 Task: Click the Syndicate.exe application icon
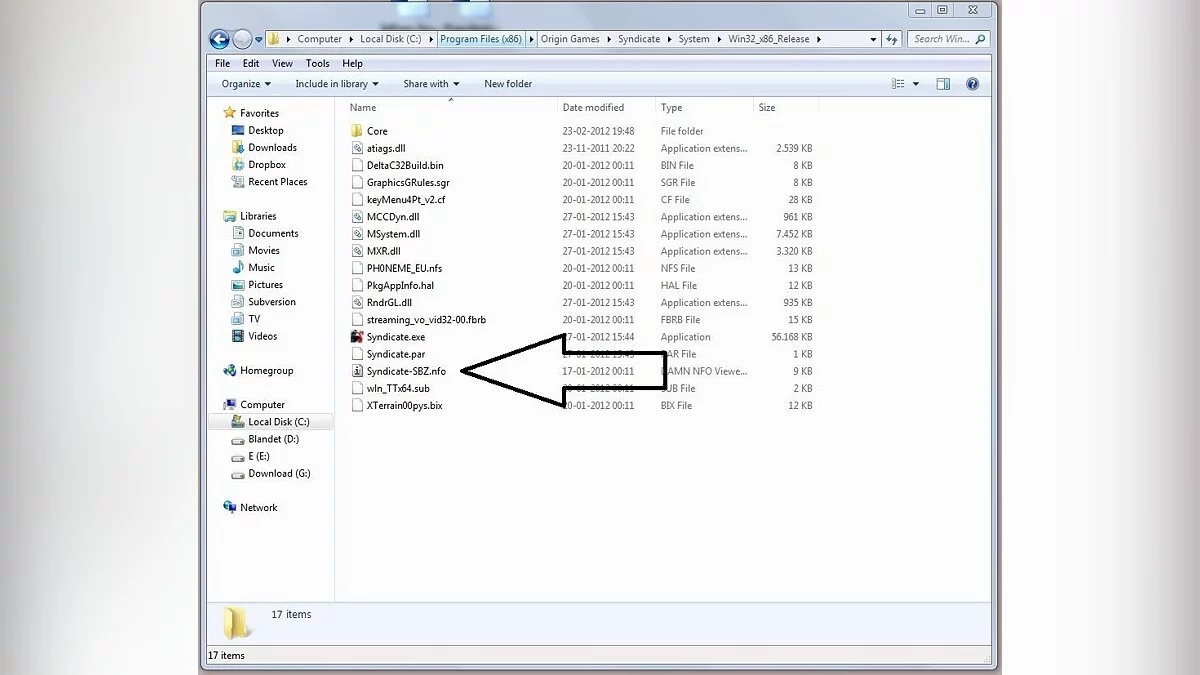358,337
